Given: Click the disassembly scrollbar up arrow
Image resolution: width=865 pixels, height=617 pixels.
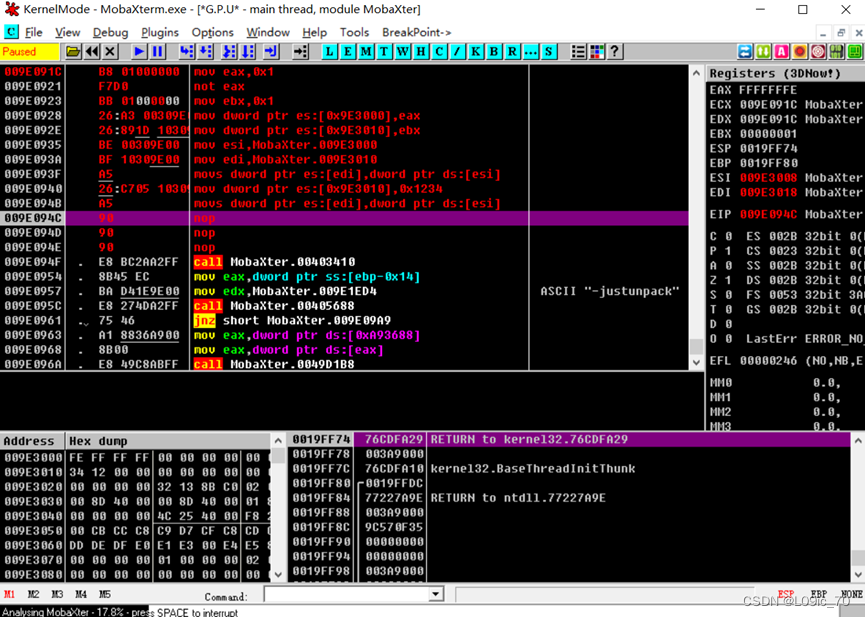Looking at the screenshot, I should [x=696, y=73].
